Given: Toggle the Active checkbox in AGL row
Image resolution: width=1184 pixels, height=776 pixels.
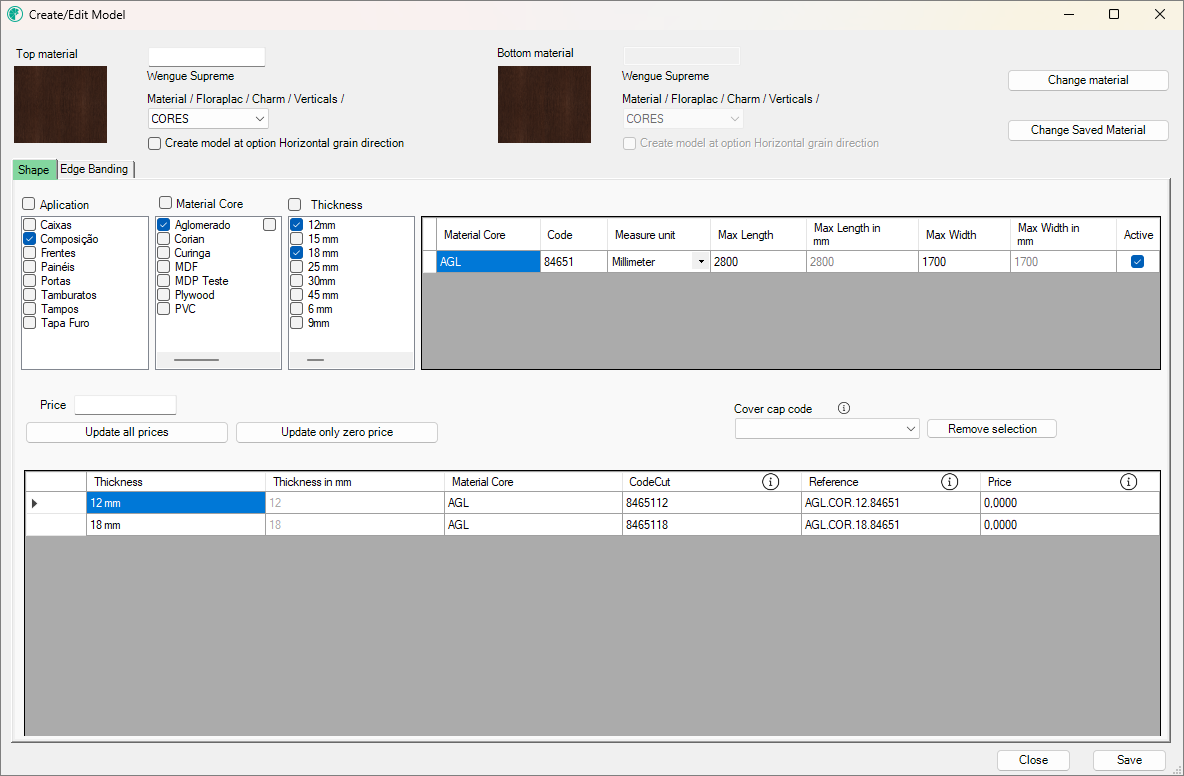Looking at the screenshot, I should click(x=1137, y=262).
